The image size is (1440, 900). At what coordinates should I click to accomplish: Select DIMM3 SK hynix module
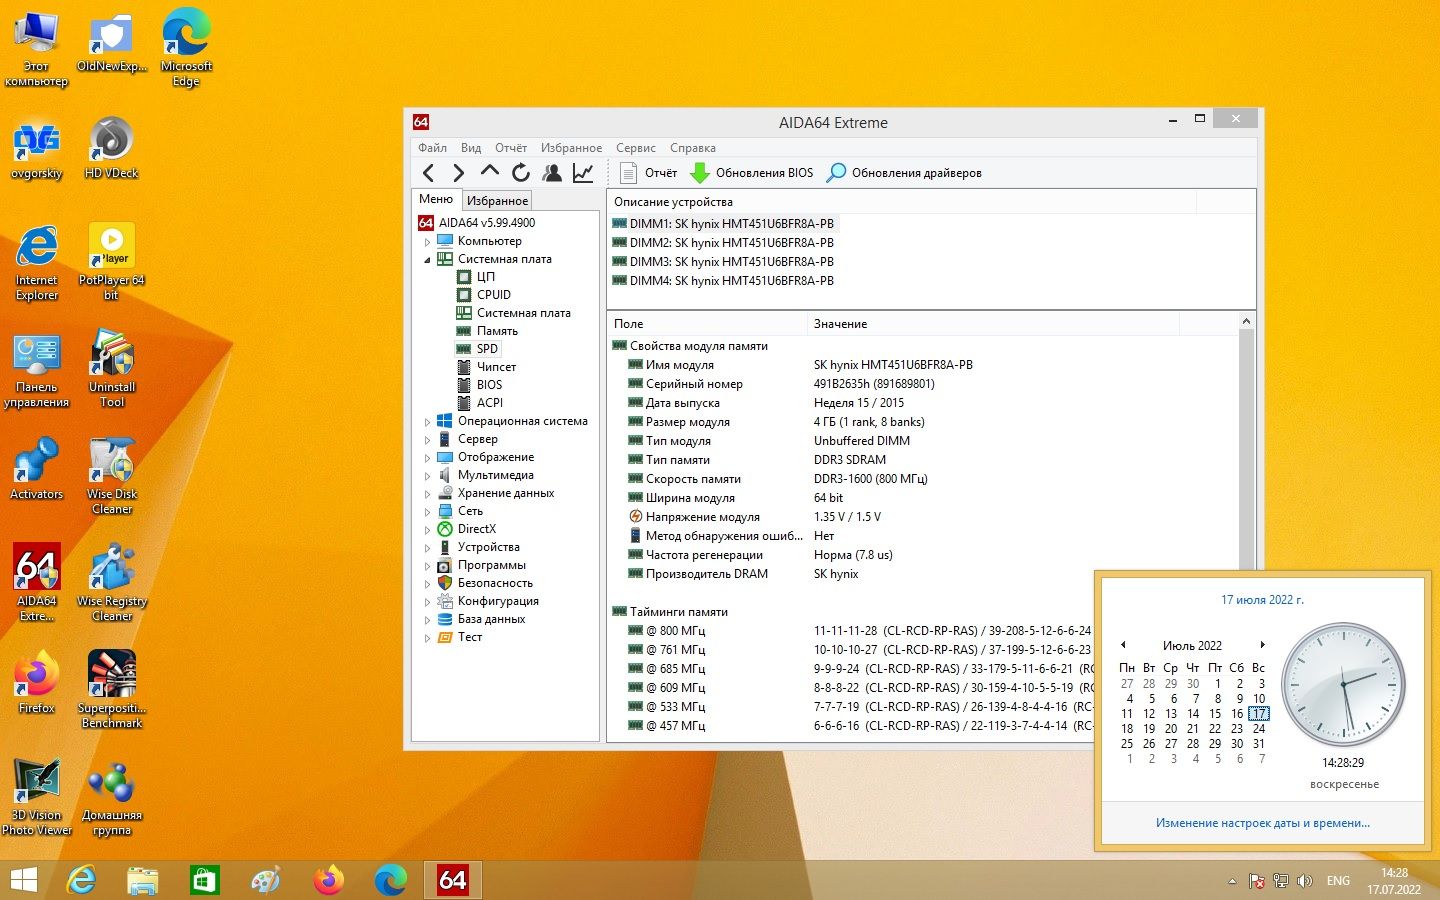point(722,262)
